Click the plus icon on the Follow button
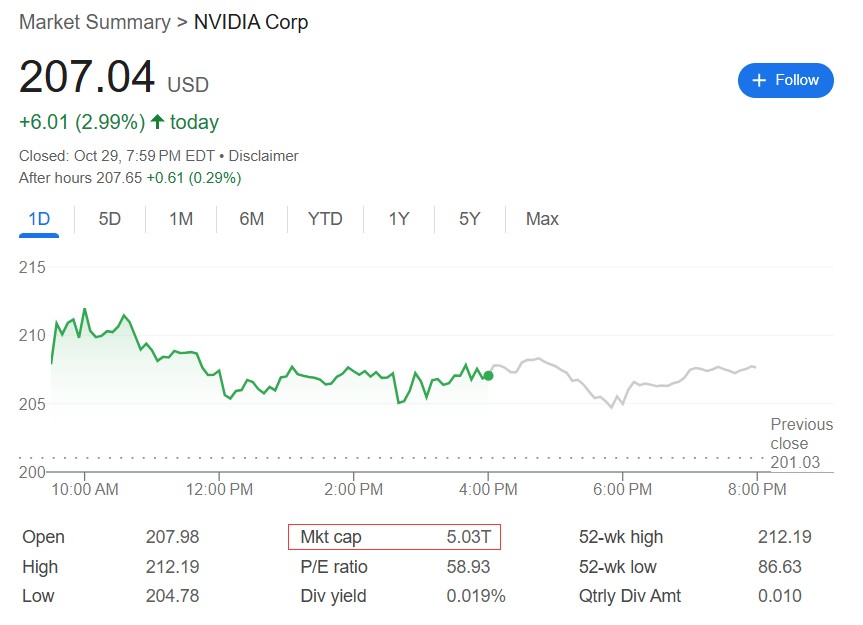 coord(760,80)
